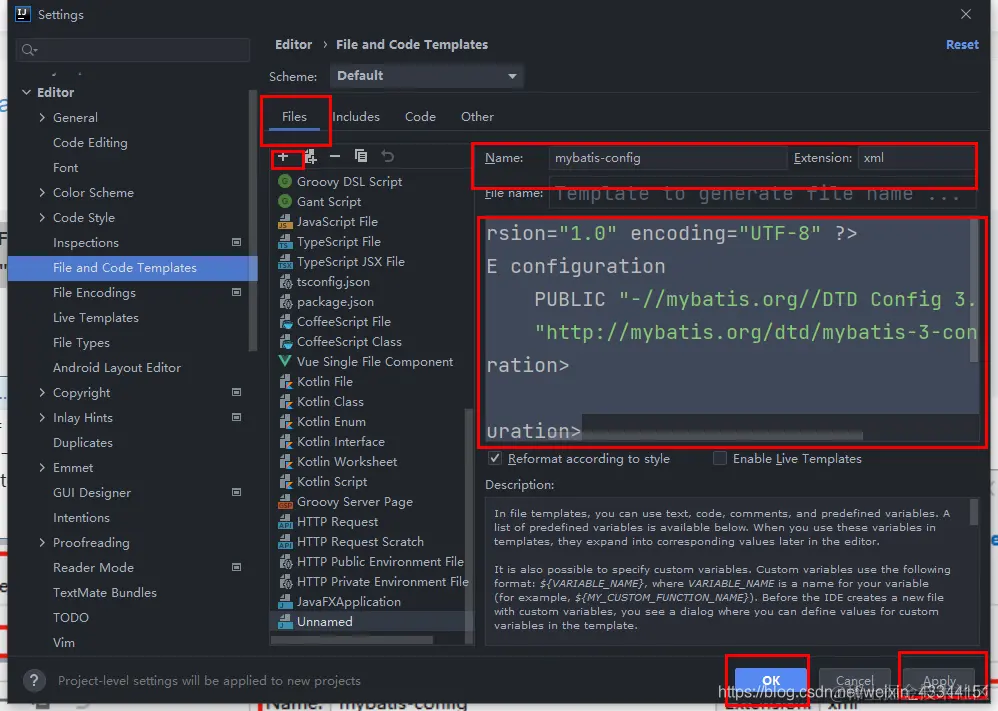
Task: Click the TypeScript File template icon
Action: (285, 241)
